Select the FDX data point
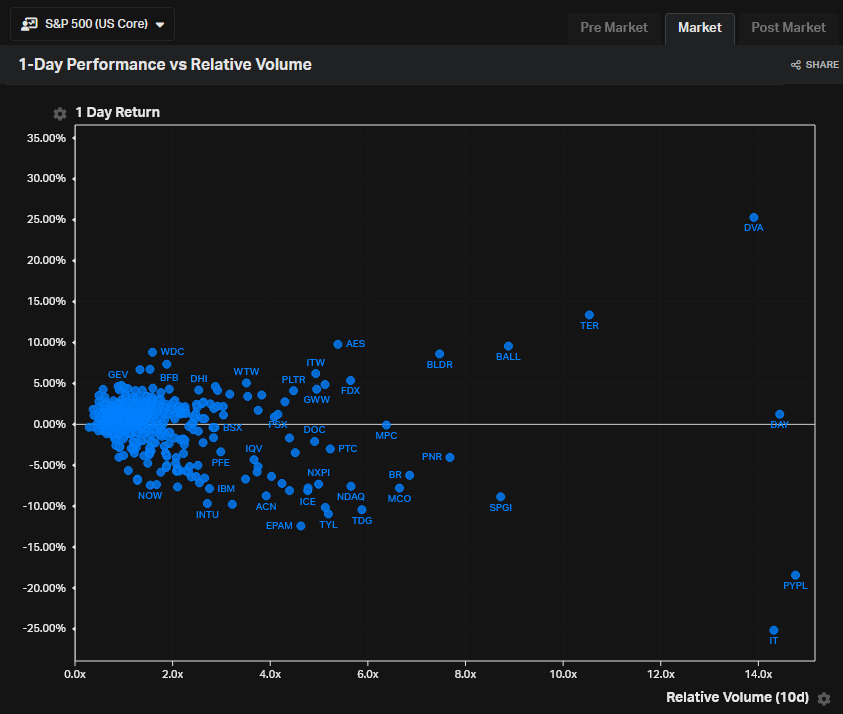Image resolution: width=843 pixels, height=714 pixels. click(351, 381)
